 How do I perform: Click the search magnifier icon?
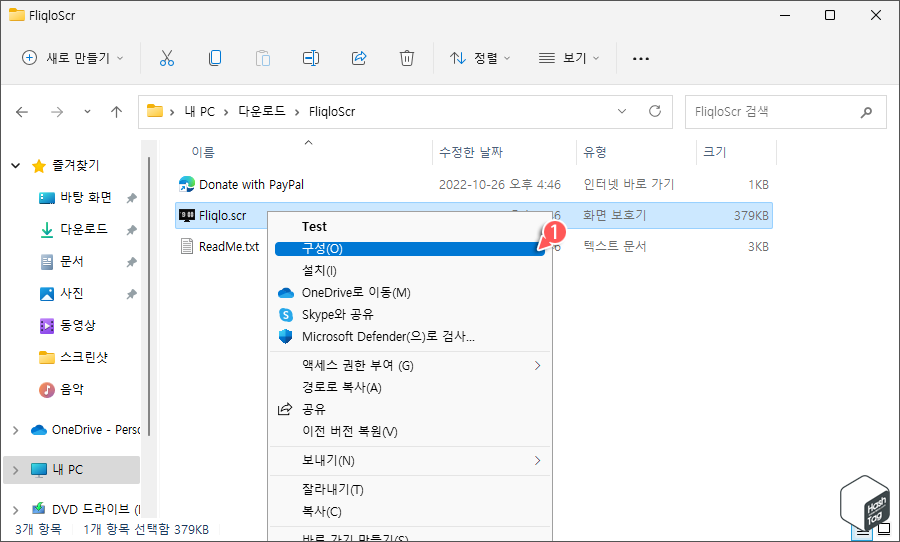click(866, 112)
